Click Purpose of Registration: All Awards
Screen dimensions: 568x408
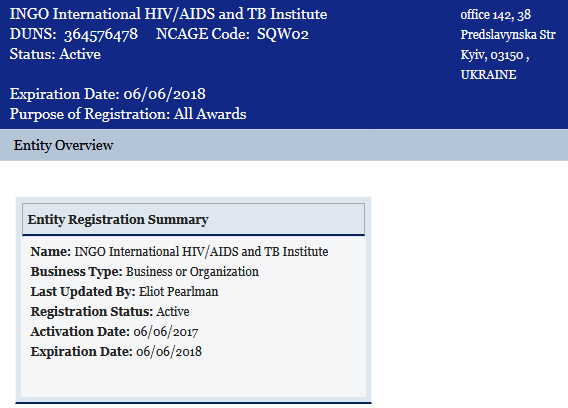(128, 114)
